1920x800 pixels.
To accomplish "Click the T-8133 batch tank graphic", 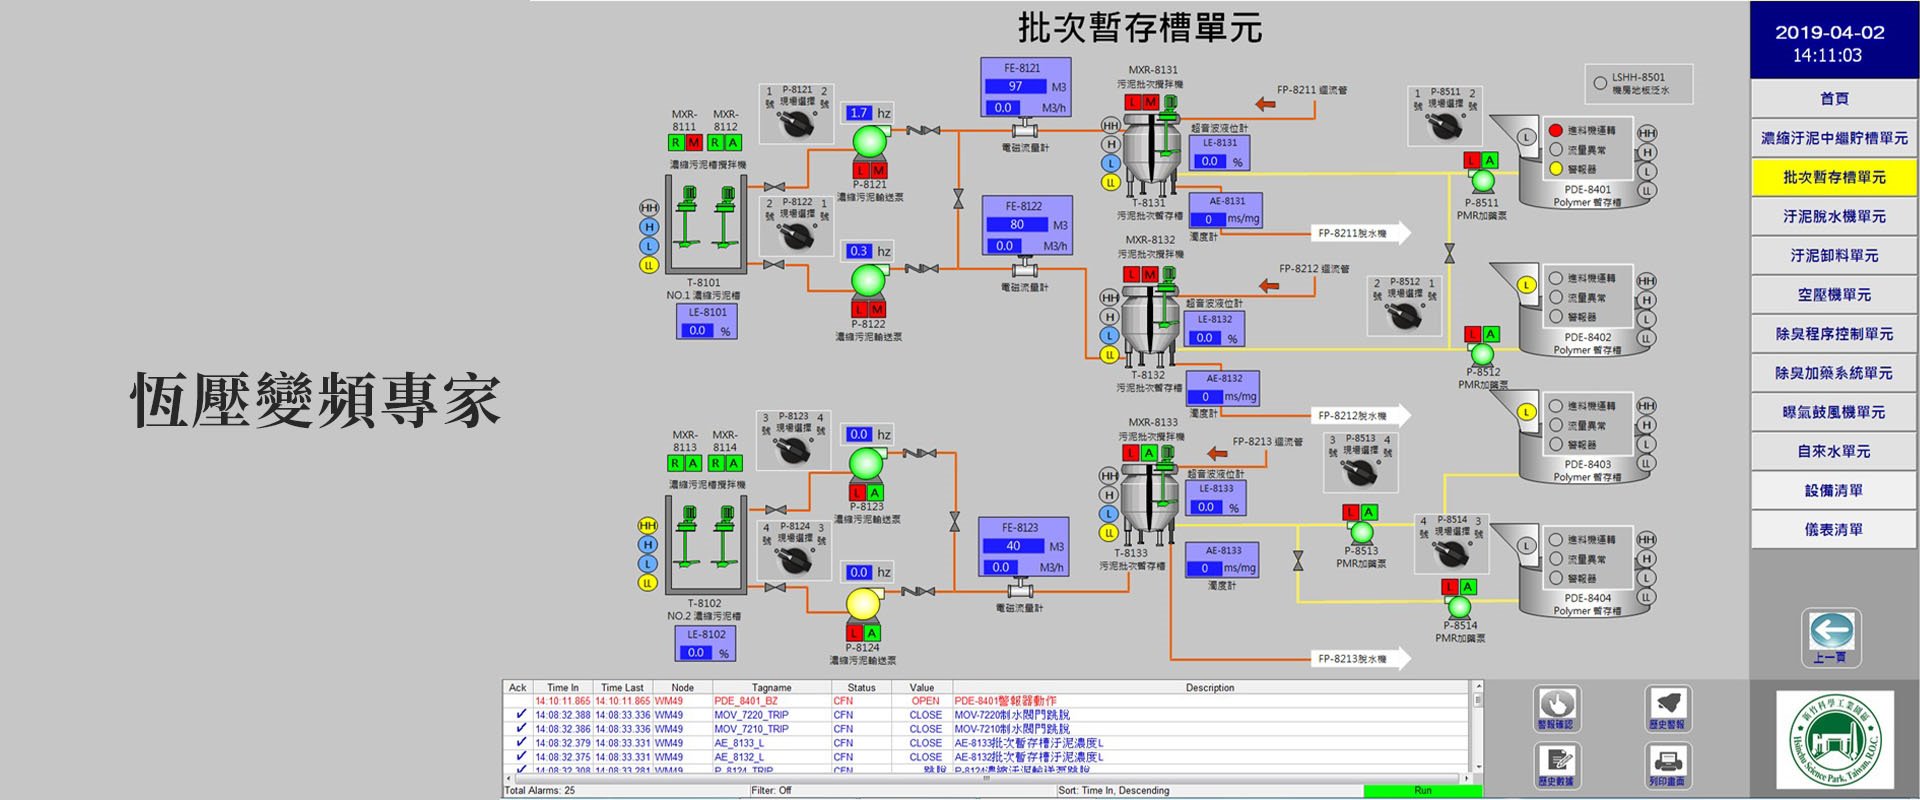I will (1147, 503).
